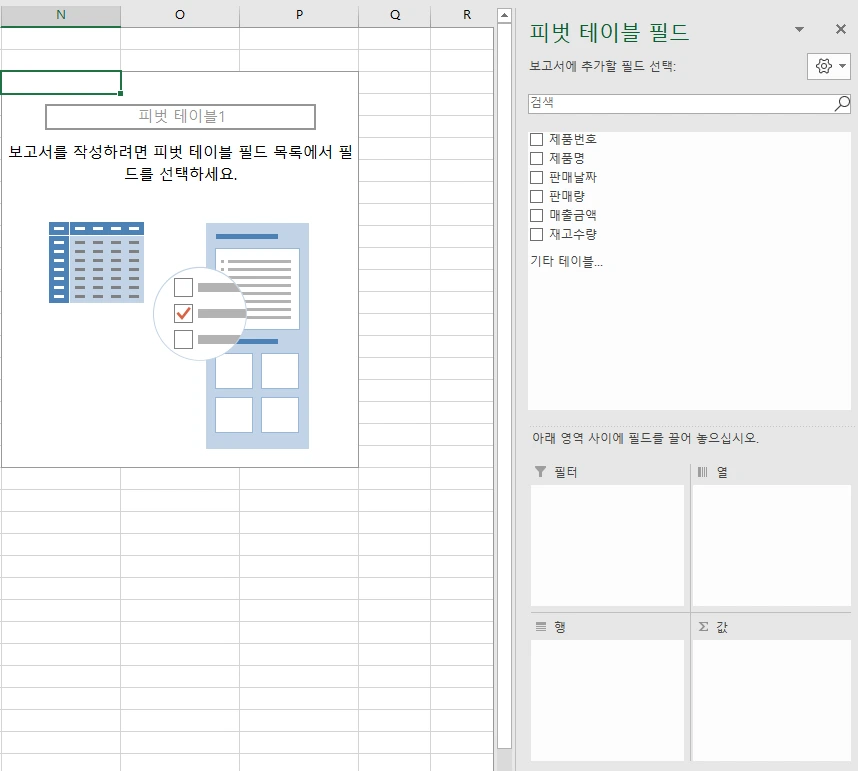Click the Σ 값 values area icon
This screenshot has height=771, width=858.
[705, 626]
